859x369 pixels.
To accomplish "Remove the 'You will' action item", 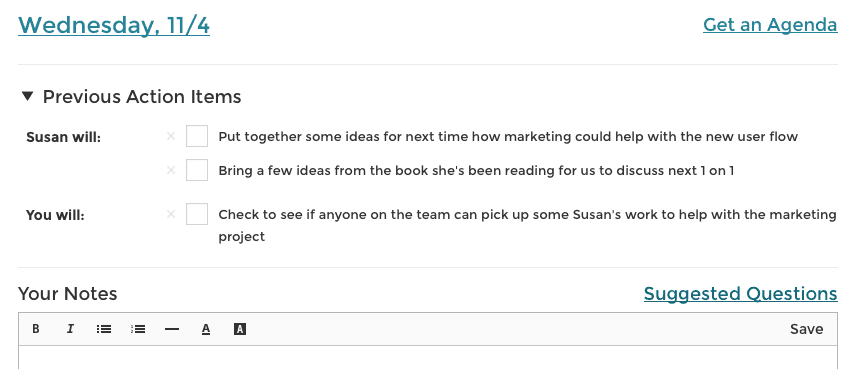I will click(x=171, y=214).
